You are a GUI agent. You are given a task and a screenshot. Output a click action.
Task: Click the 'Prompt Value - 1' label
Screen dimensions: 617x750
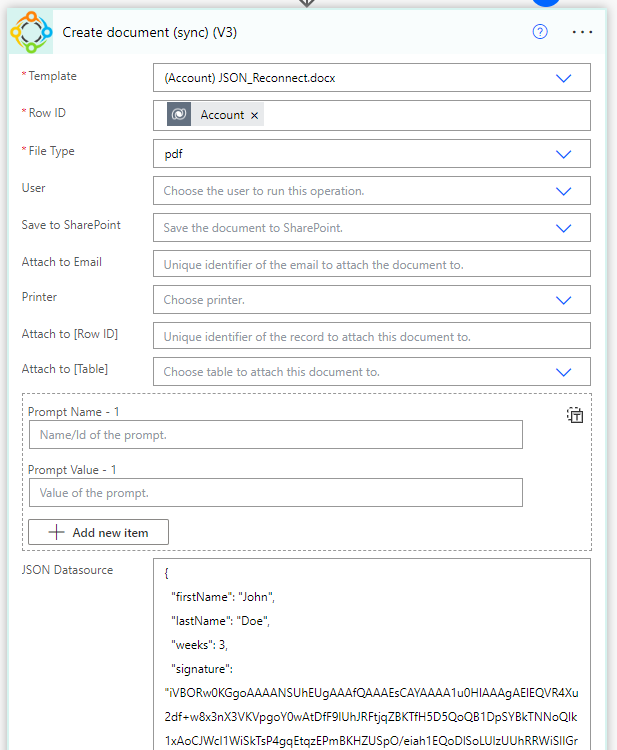(72, 470)
